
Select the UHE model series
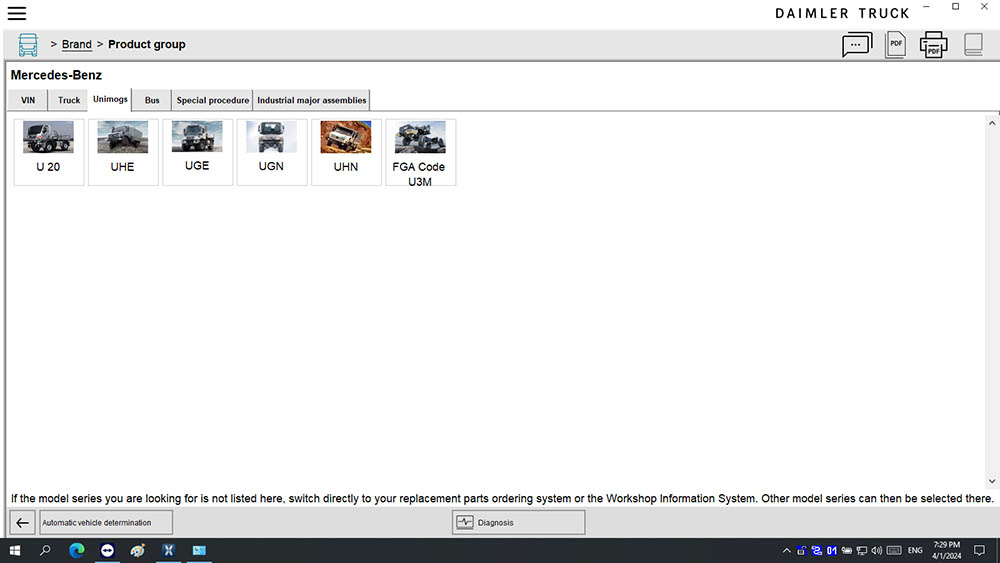[x=122, y=152]
